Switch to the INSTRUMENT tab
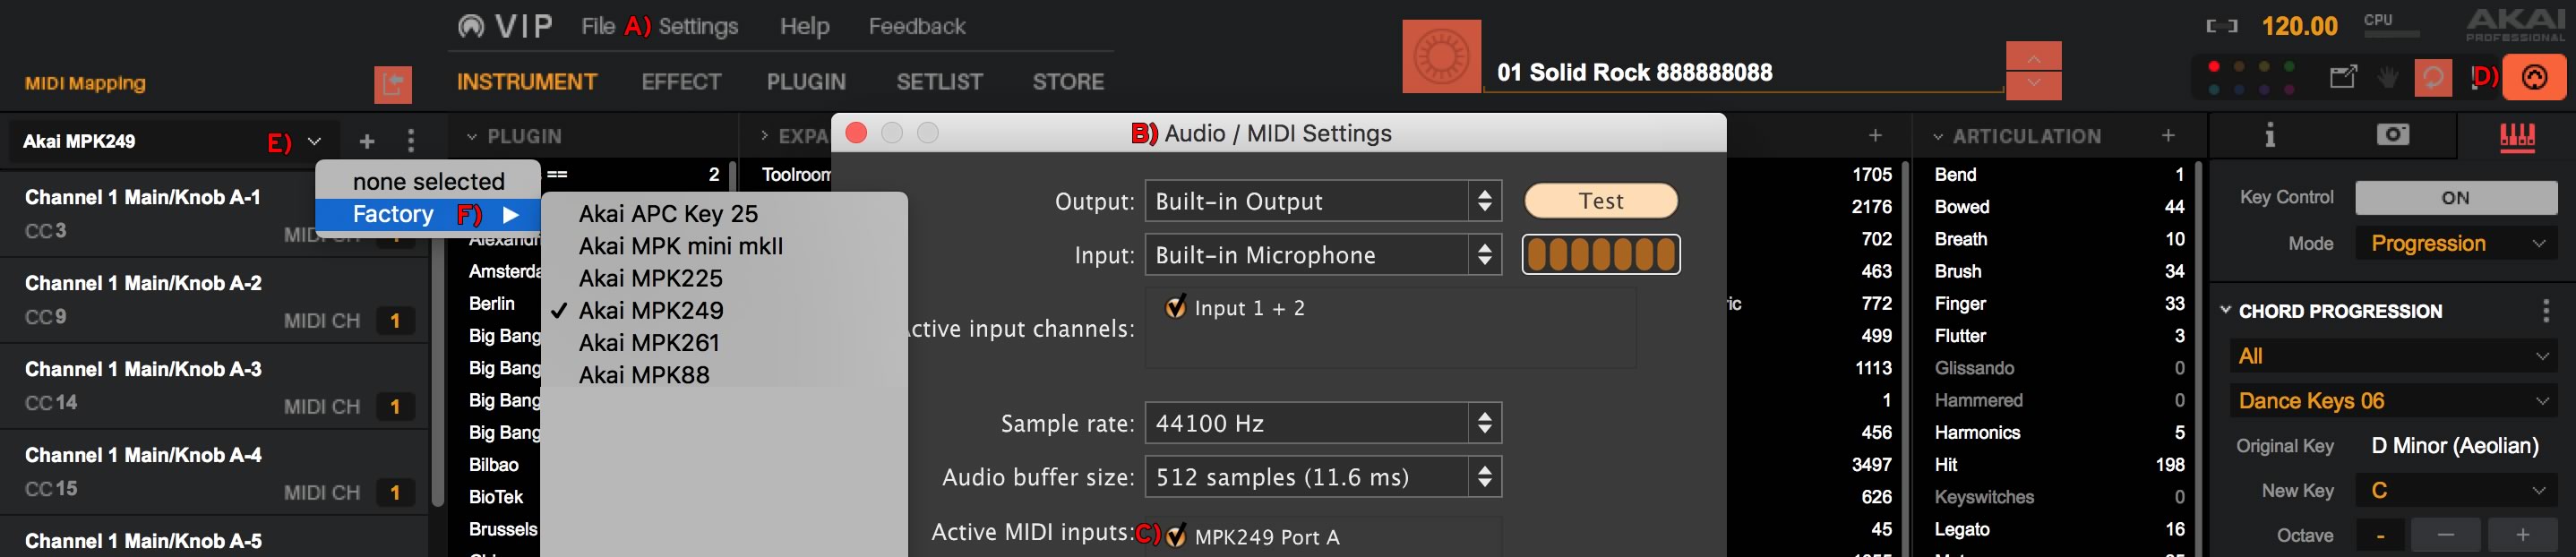The image size is (2576, 557). 527,82
